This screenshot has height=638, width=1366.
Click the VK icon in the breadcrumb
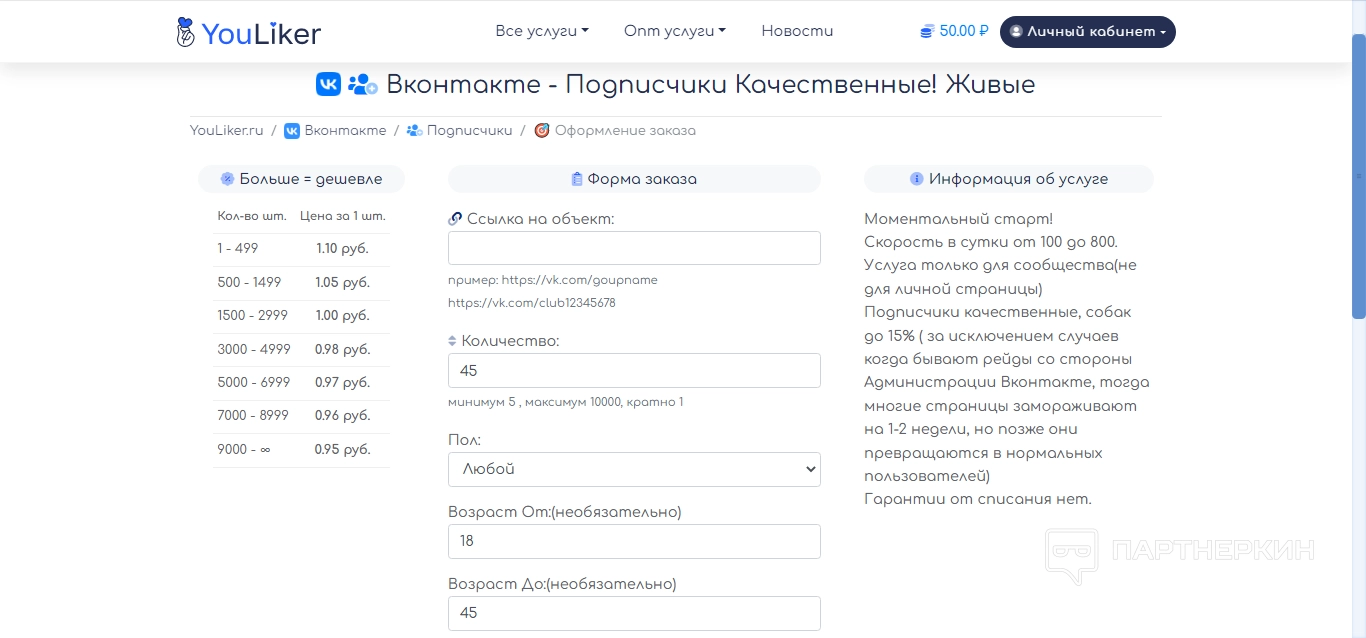coord(292,131)
